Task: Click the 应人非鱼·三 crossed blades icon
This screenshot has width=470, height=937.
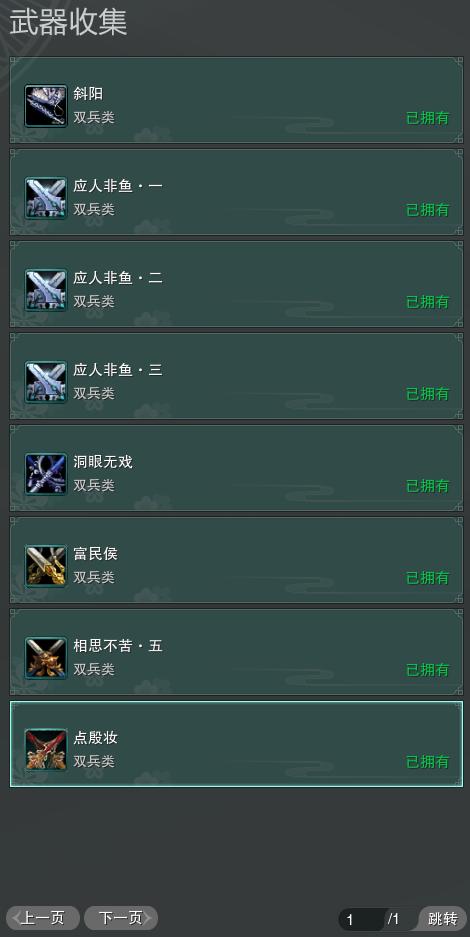Action: 45,382
